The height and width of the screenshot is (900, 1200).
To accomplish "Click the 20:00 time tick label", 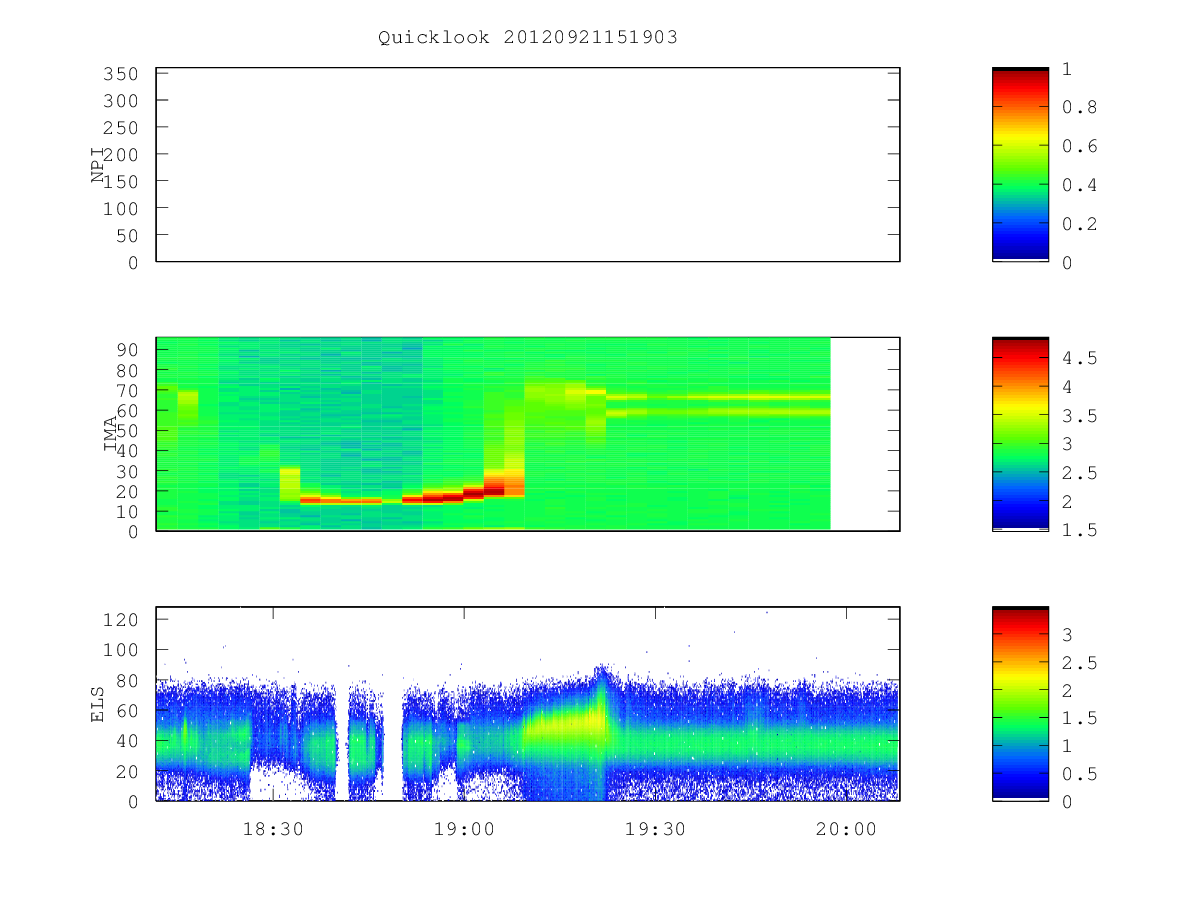I will click(847, 829).
